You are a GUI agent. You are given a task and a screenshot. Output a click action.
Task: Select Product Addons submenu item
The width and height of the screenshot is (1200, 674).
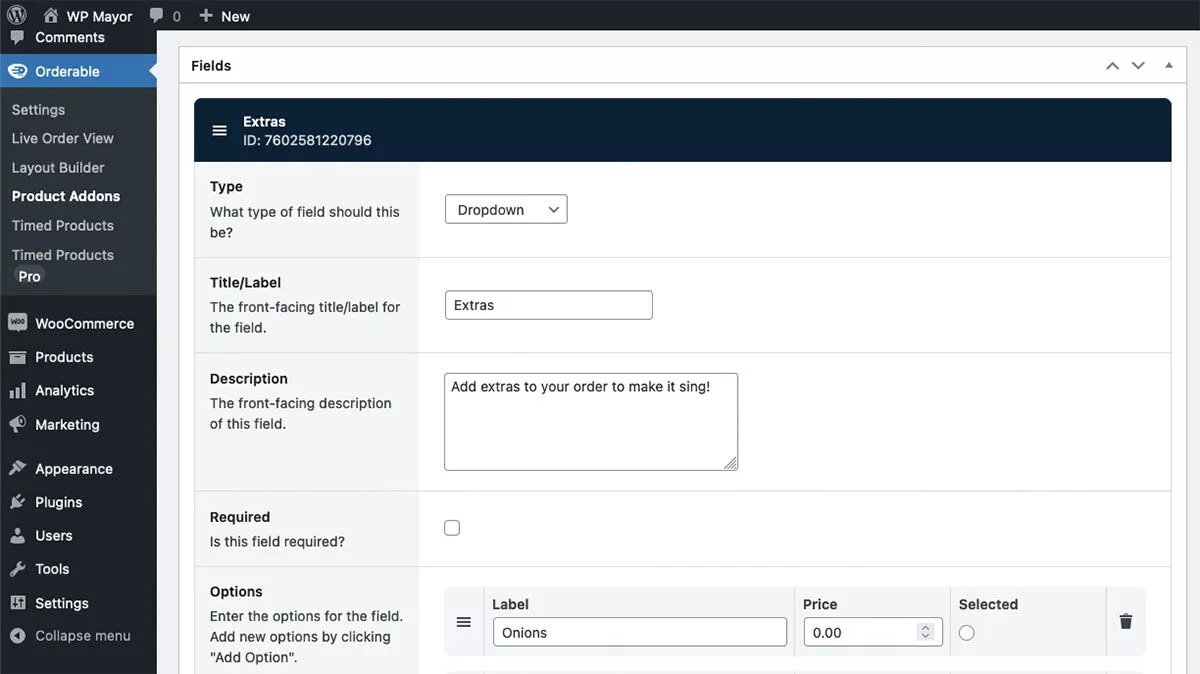pyautogui.click(x=66, y=196)
